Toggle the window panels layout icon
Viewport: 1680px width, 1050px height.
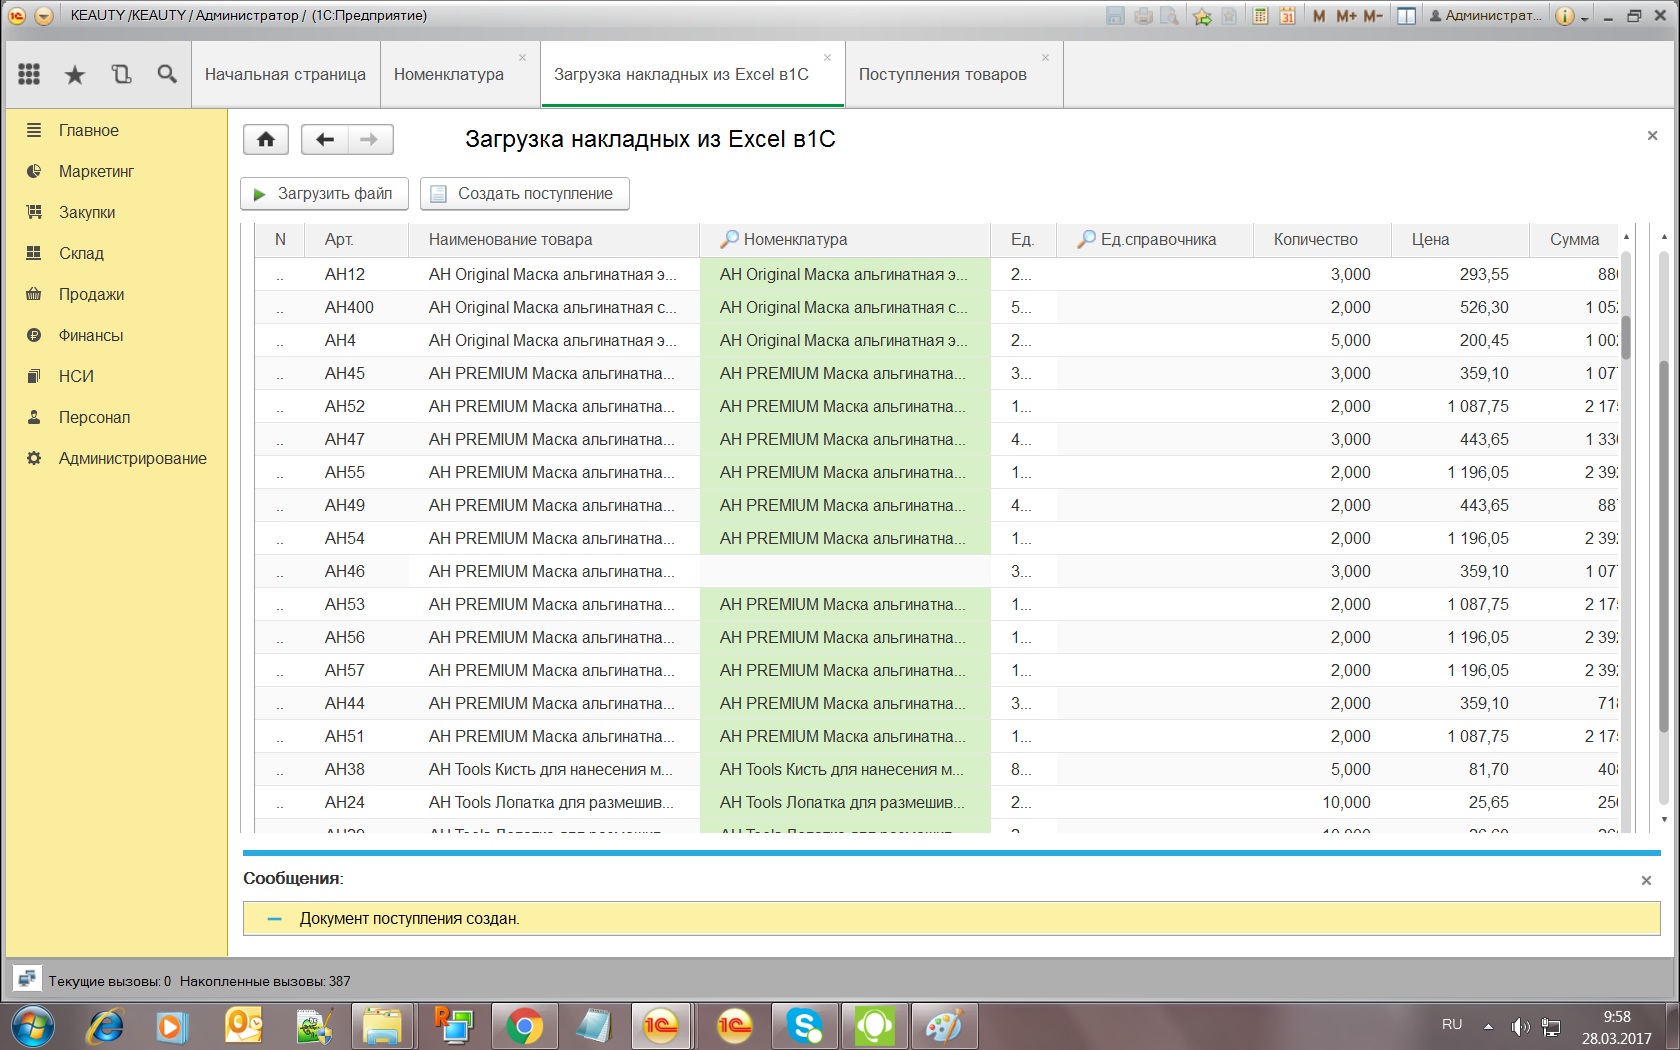(x=1406, y=16)
